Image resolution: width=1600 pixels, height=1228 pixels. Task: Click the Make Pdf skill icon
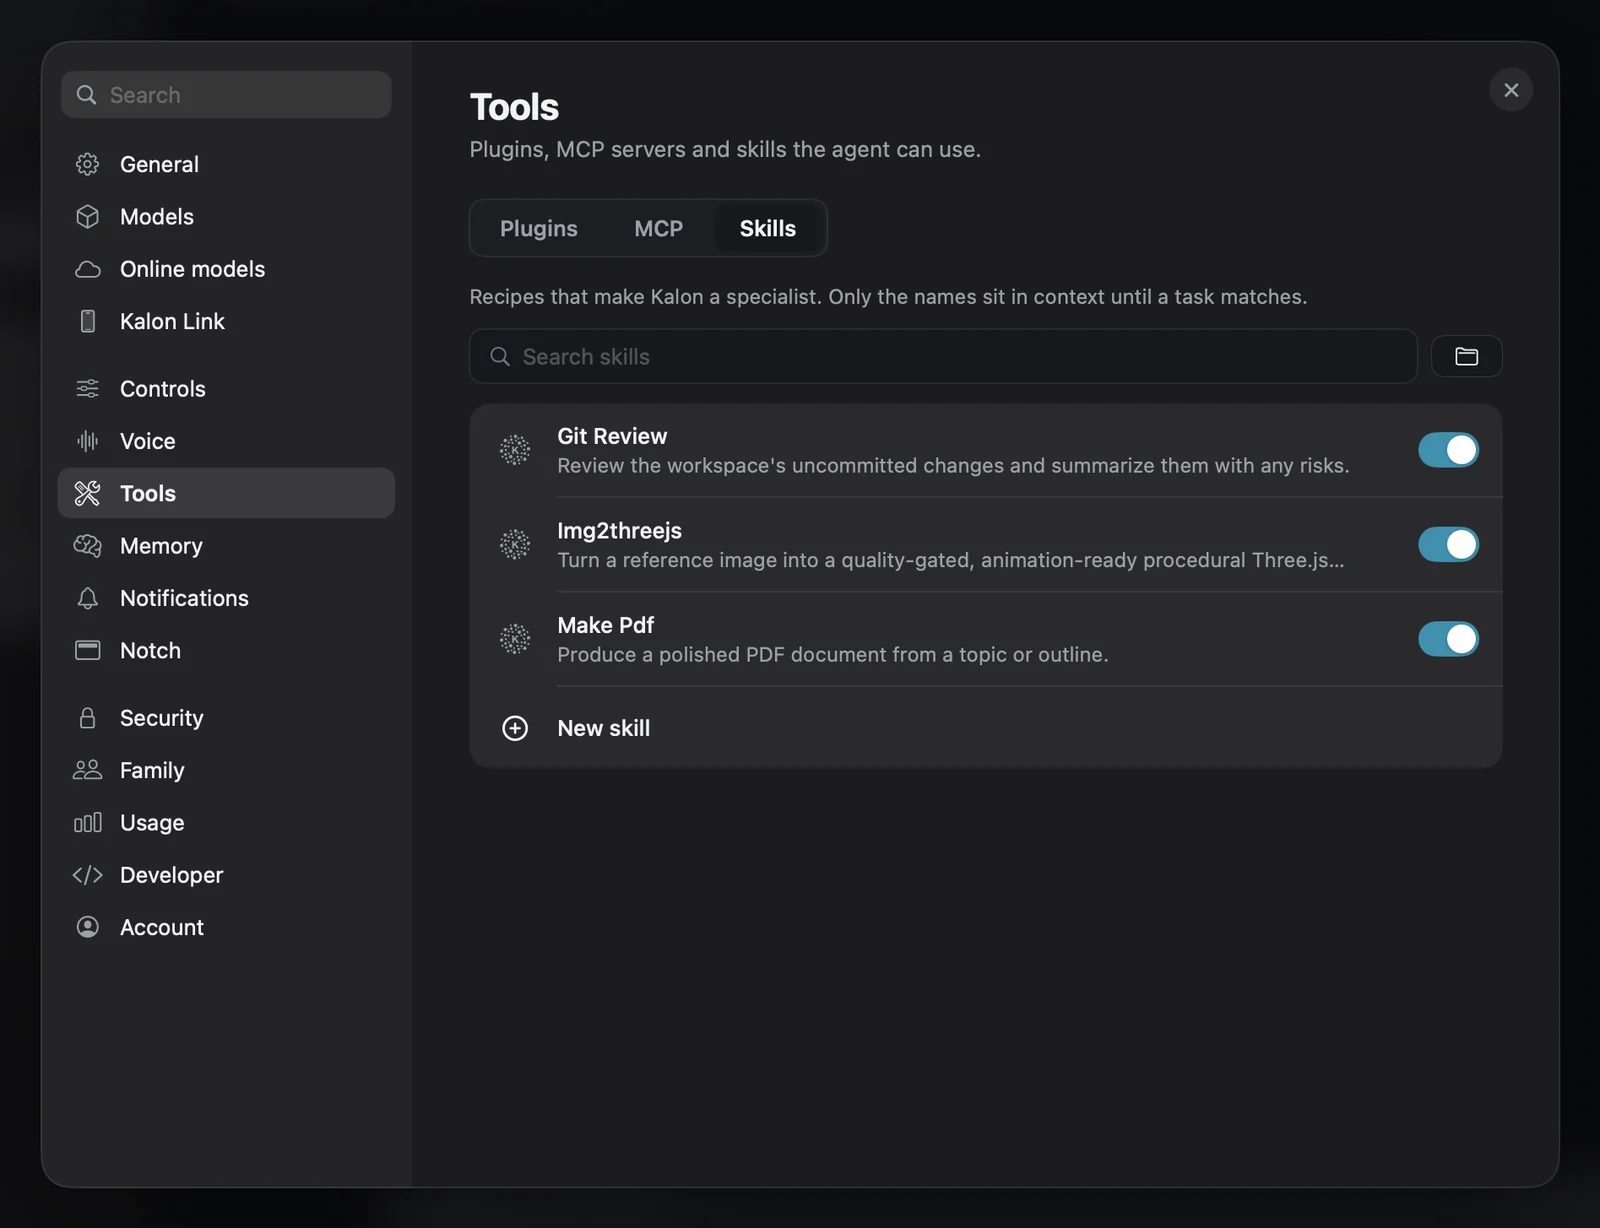515,639
